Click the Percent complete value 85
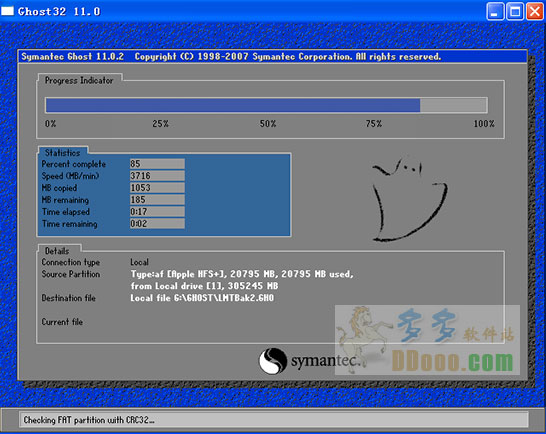Viewport: 546px width, 434px height. pos(157,164)
